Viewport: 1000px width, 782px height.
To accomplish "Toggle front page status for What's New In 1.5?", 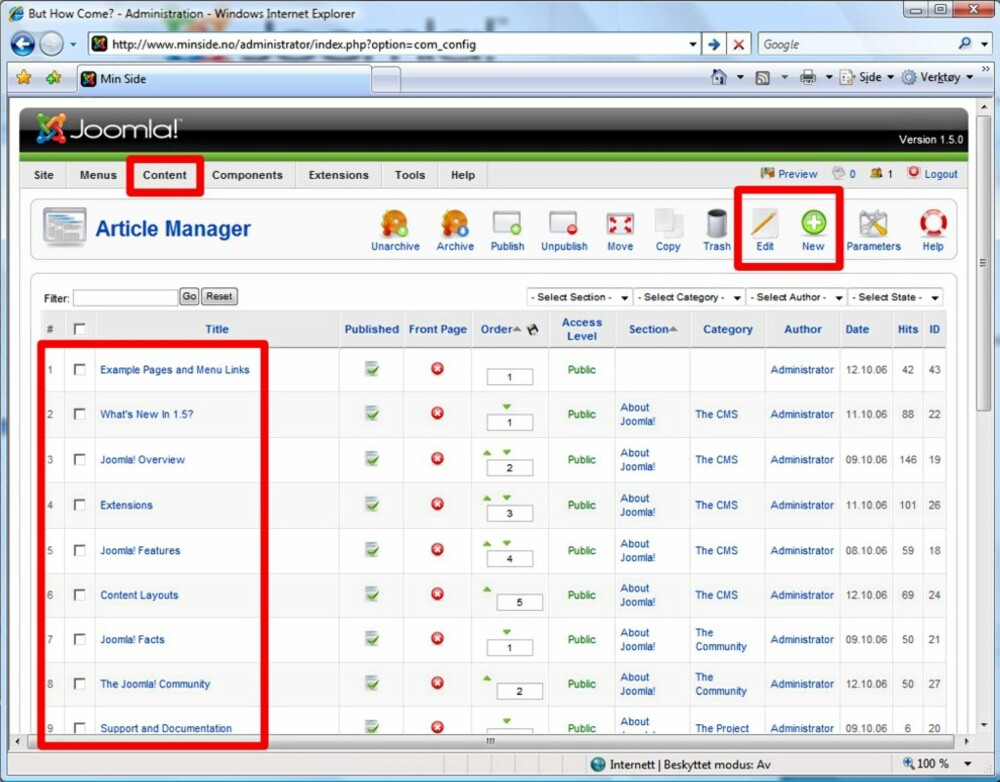I will pos(437,413).
